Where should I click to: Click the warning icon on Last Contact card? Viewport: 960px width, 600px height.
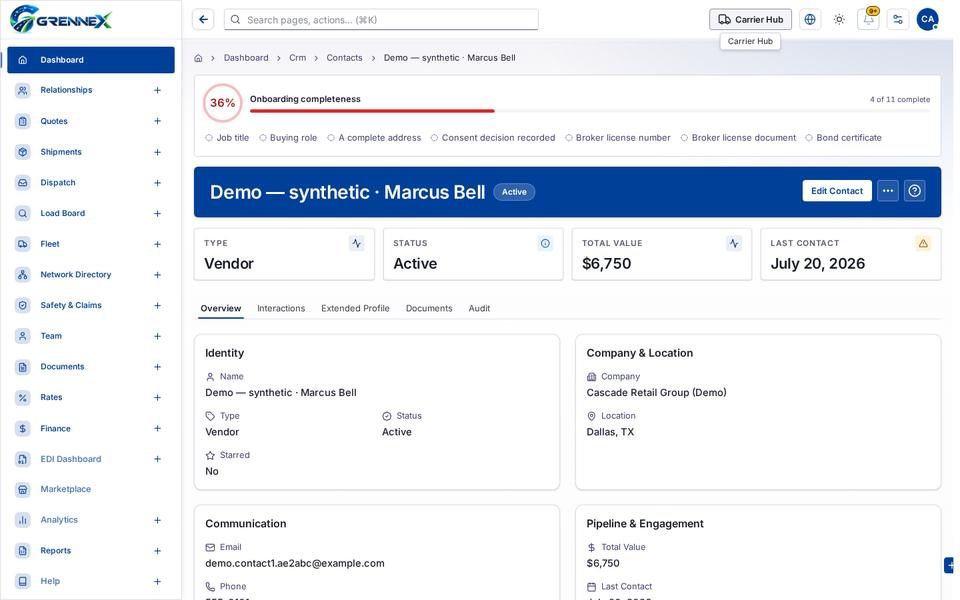pyautogui.click(x=923, y=244)
